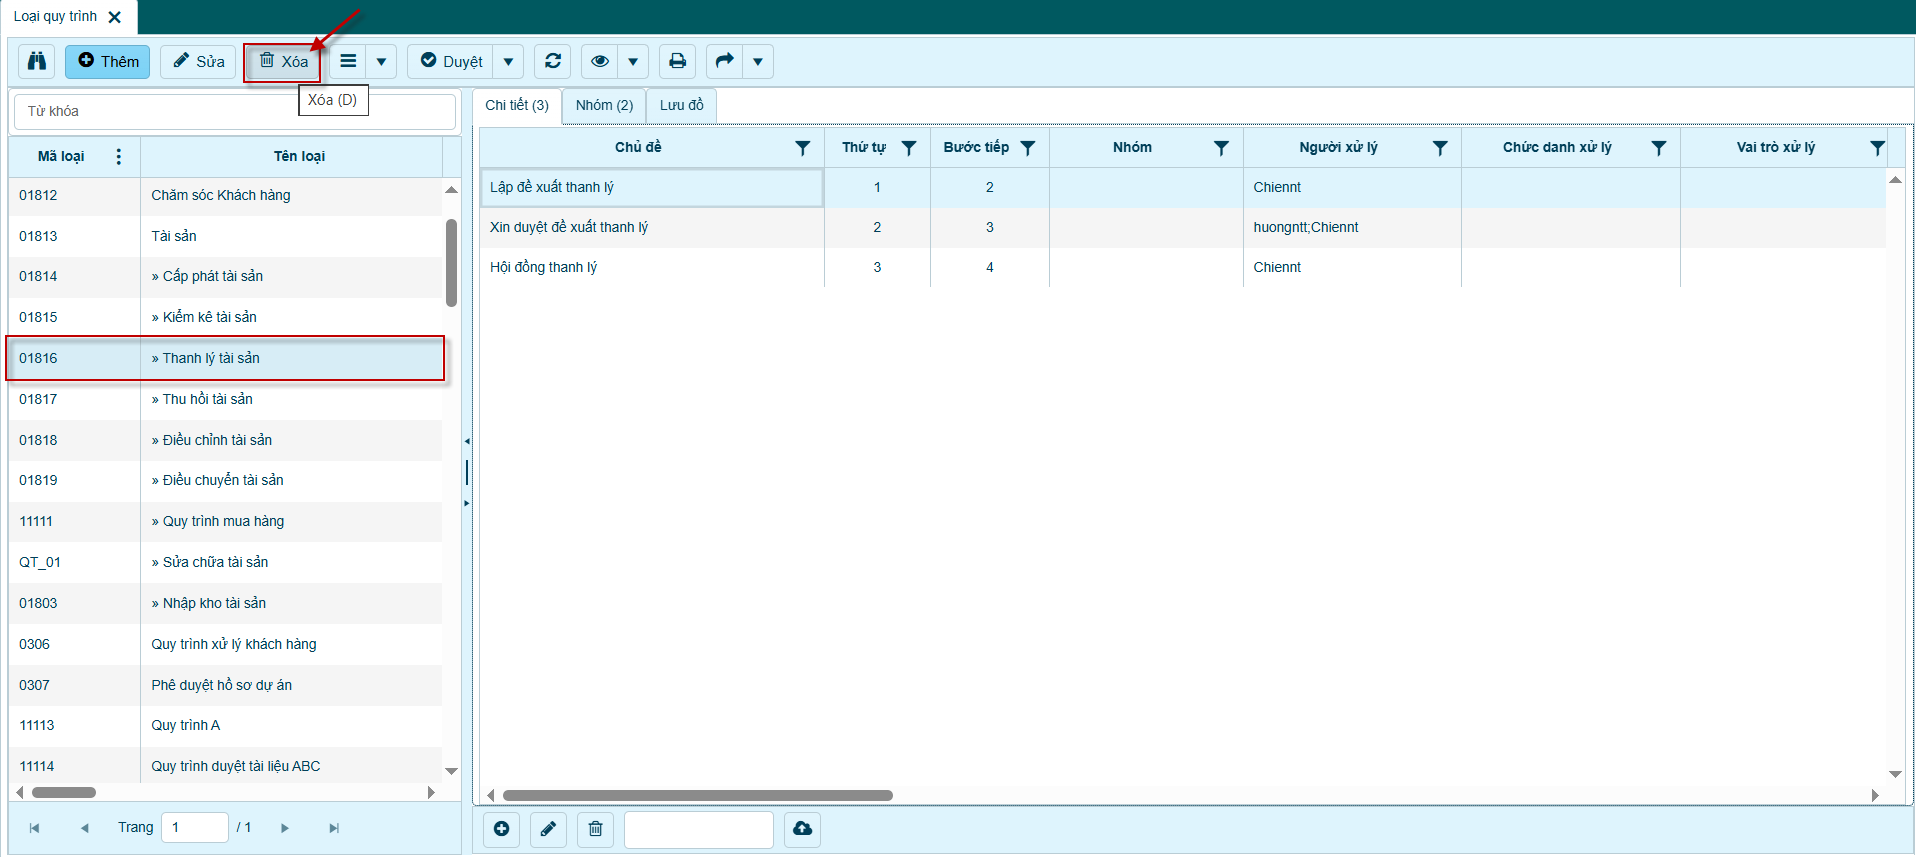This screenshot has height=857, width=1916.
Task: Toggle the filter on Người xử lý column
Action: tap(1439, 148)
